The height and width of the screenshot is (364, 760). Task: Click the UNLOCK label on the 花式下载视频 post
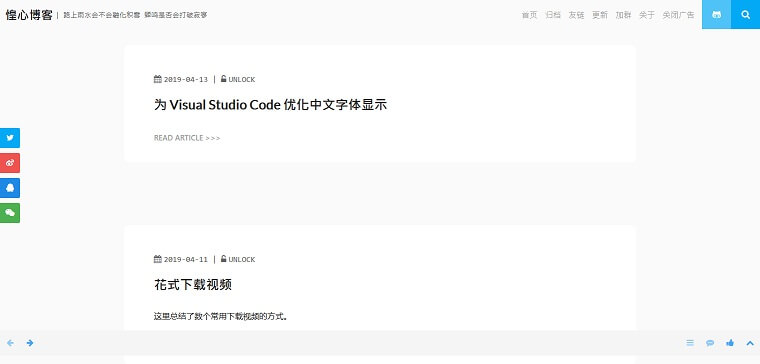[241, 259]
